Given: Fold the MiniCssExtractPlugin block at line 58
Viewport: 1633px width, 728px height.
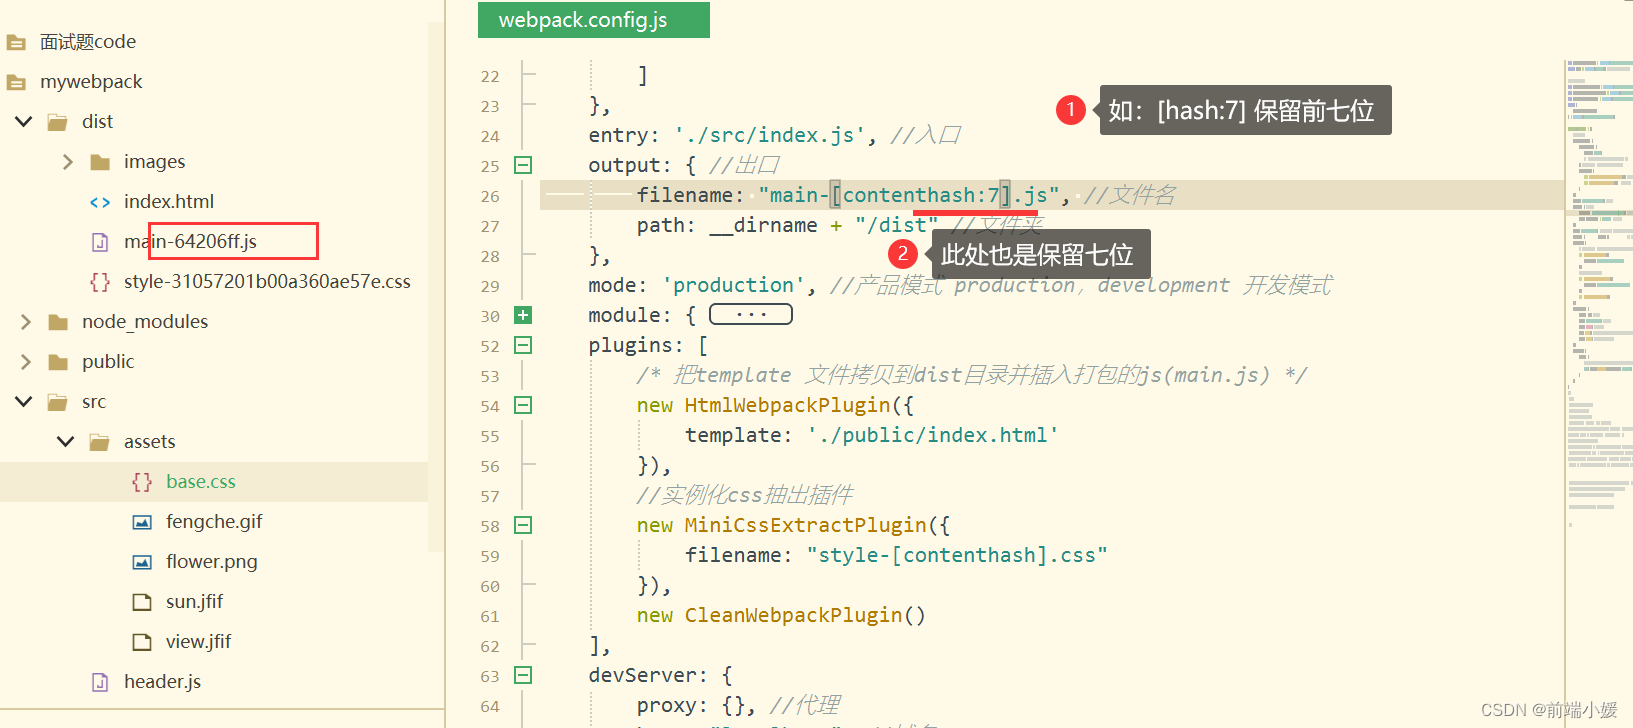Looking at the screenshot, I should [523, 525].
